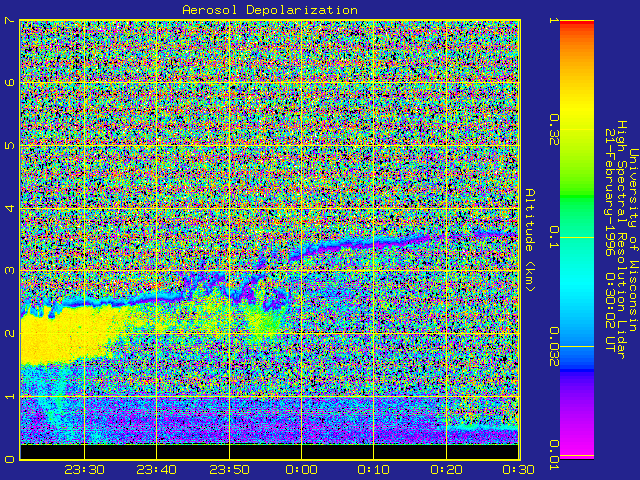Click time axis label 0:20
The image size is (640, 480).
tap(447, 470)
